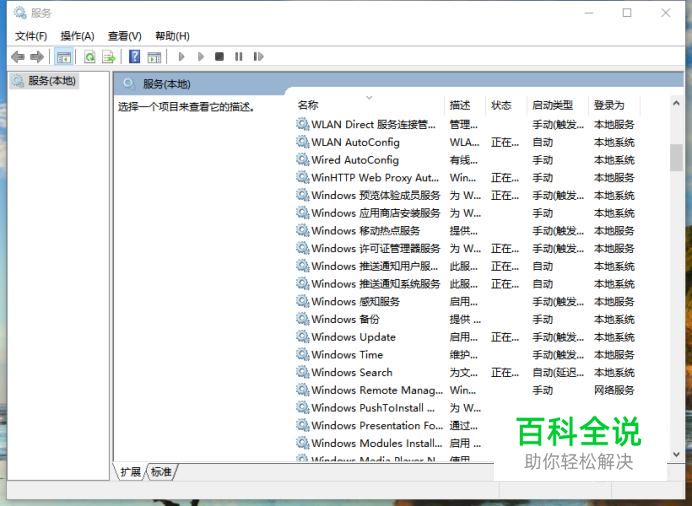
Task: Select Windows Remote Manag... service
Action: click(466, 390)
